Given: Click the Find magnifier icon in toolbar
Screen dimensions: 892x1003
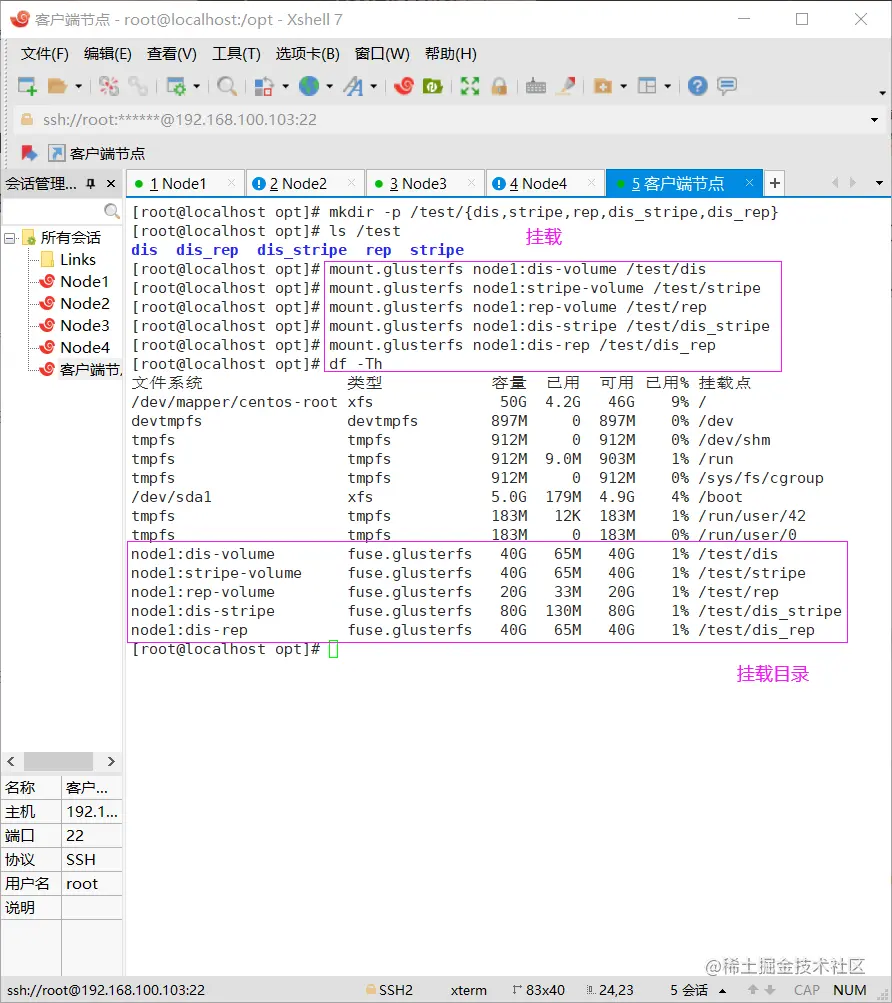Looking at the screenshot, I should [227, 86].
